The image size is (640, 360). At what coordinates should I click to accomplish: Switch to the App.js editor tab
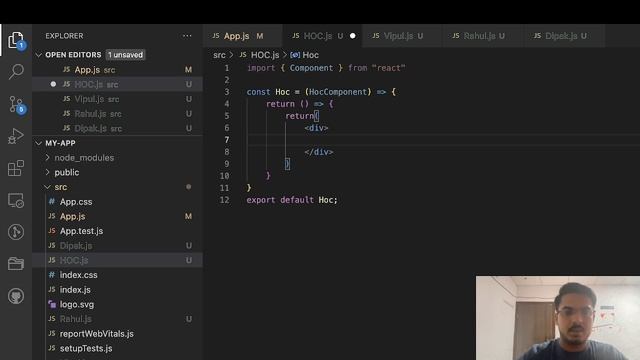coord(242,36)
